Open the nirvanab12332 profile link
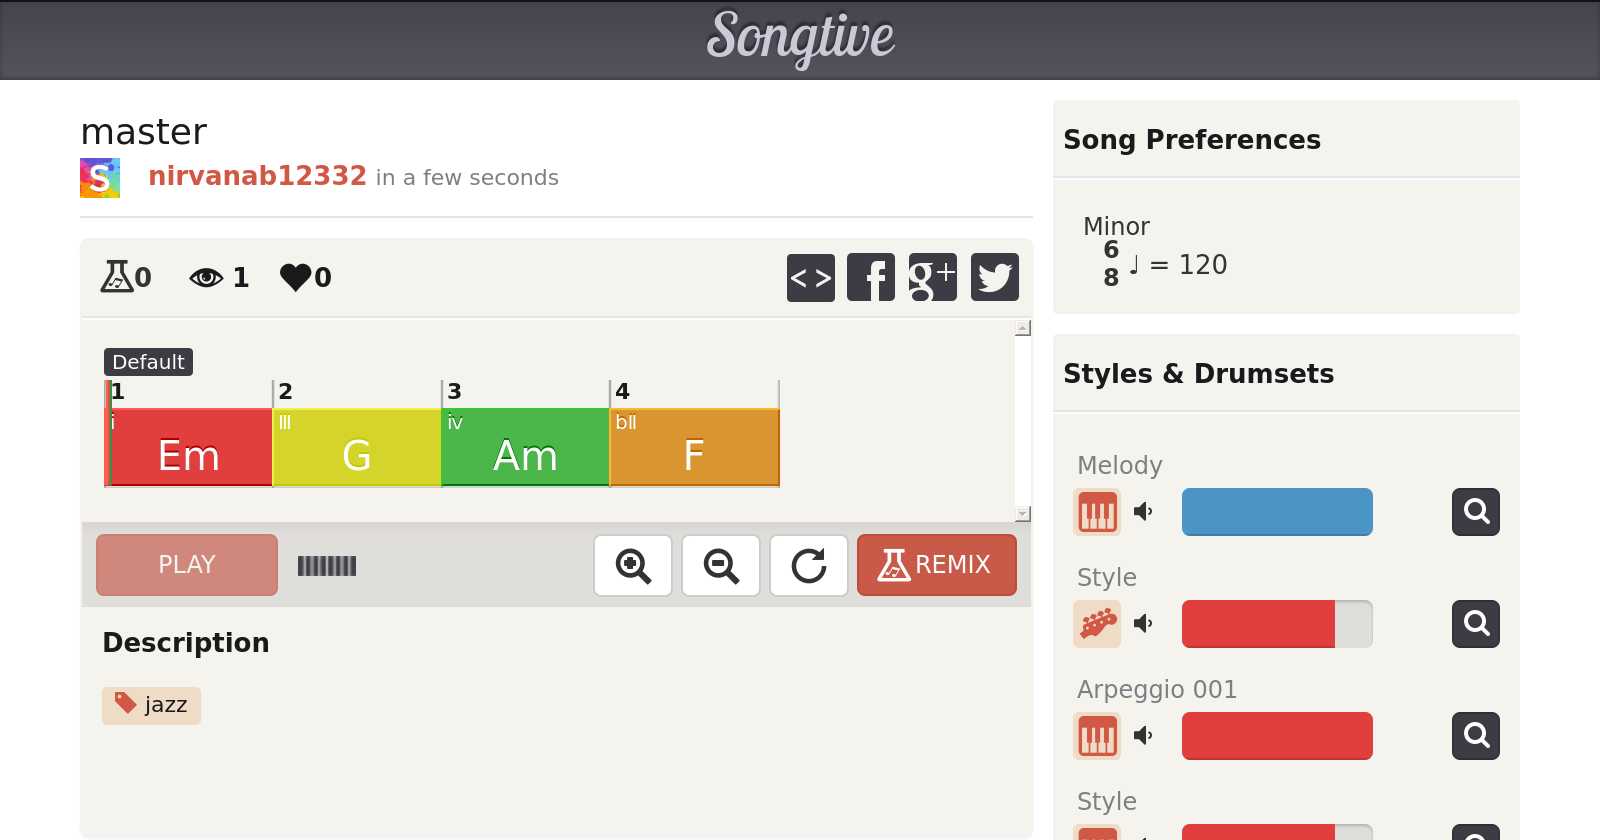 tap(257, 176)
